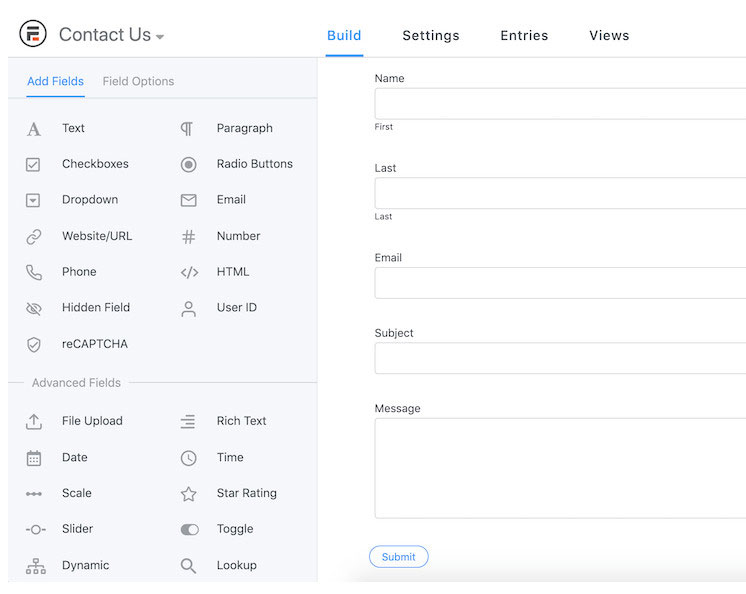The height and width of the screenshot is (594, 746).
Task: Add the Website/URL link field
Action: point(96,236)
